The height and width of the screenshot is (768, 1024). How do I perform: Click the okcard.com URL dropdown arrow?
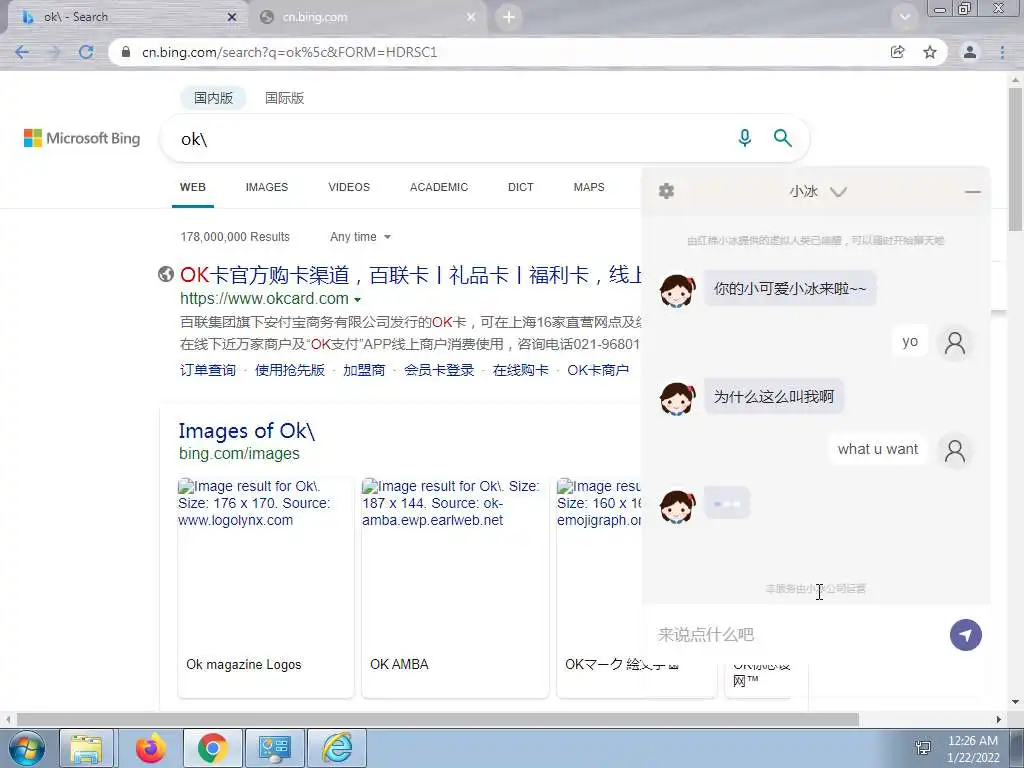(357, 300)
